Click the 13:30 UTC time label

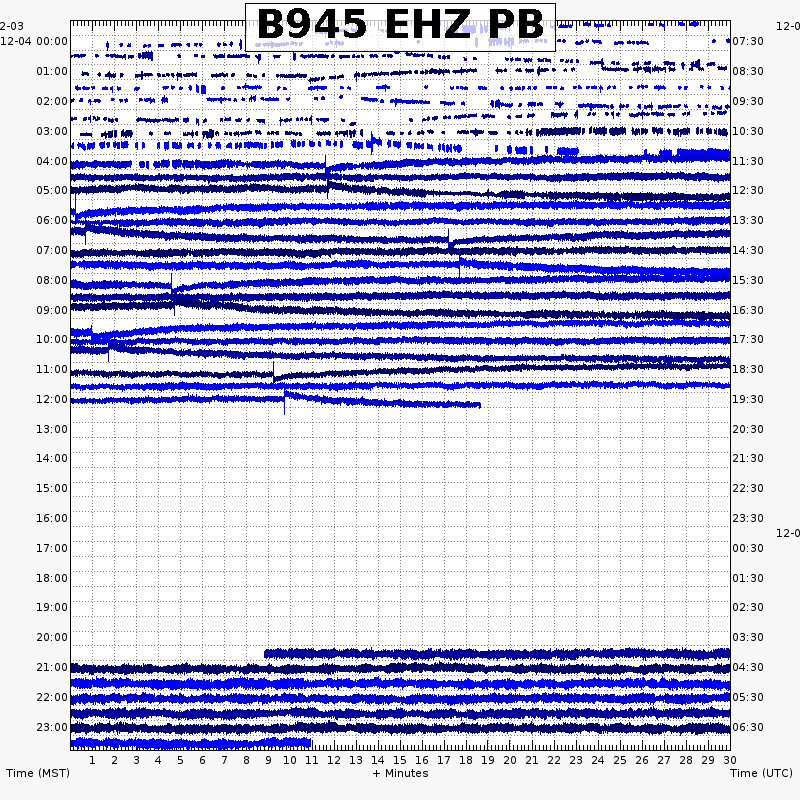coord(748,220)
